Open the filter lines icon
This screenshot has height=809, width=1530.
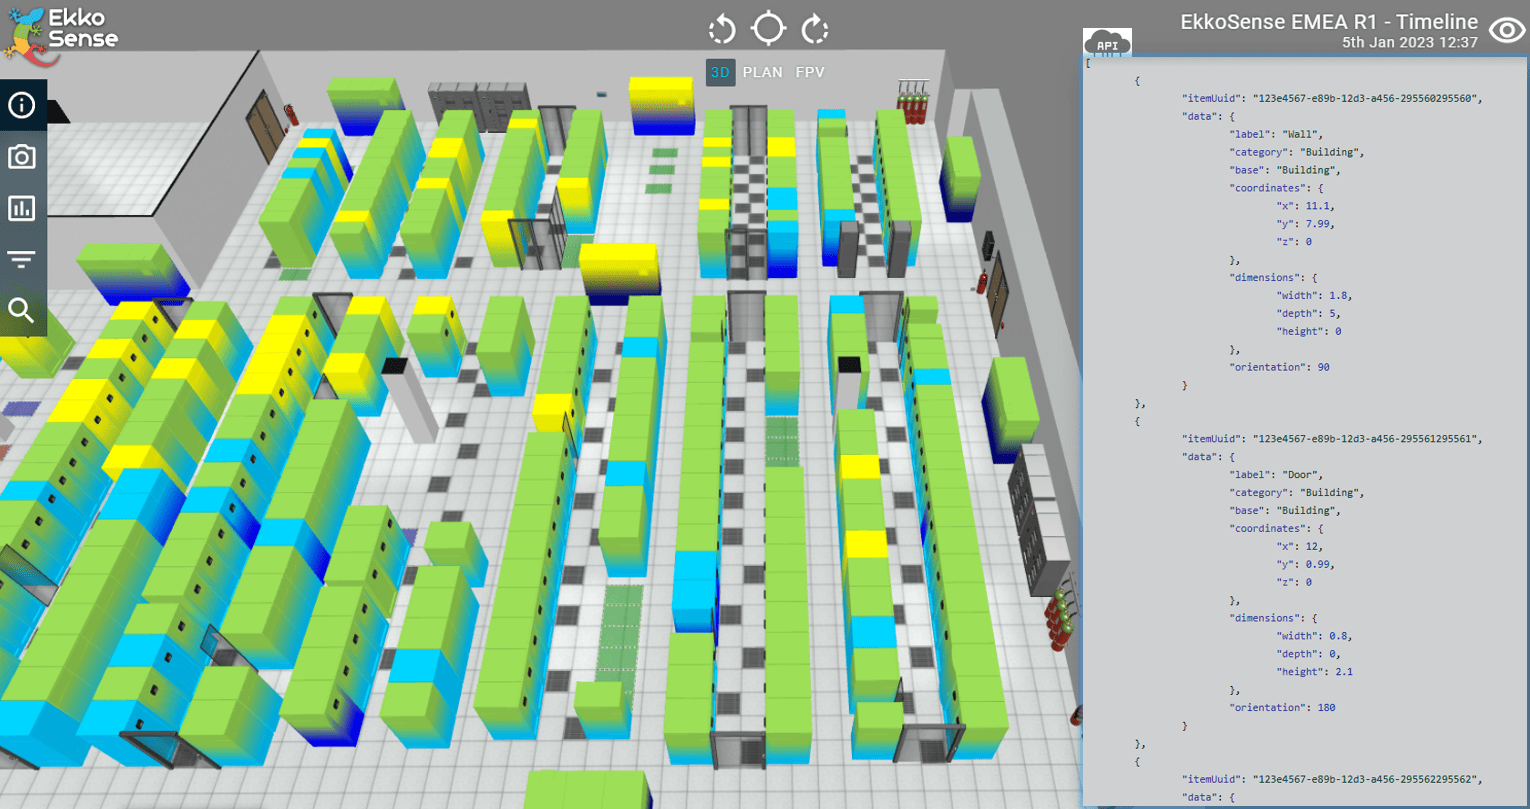point(21,260)
